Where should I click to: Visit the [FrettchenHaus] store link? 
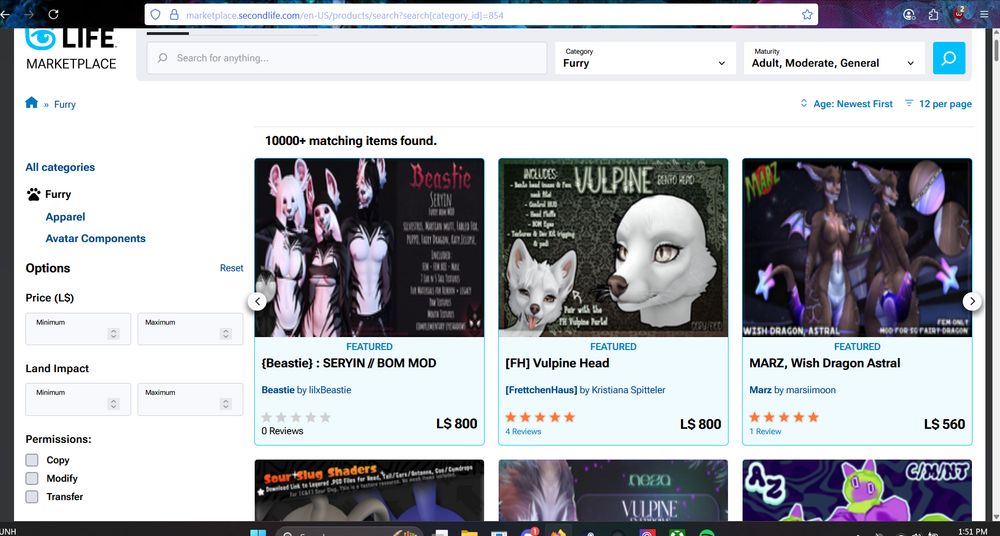click(541, 390)
